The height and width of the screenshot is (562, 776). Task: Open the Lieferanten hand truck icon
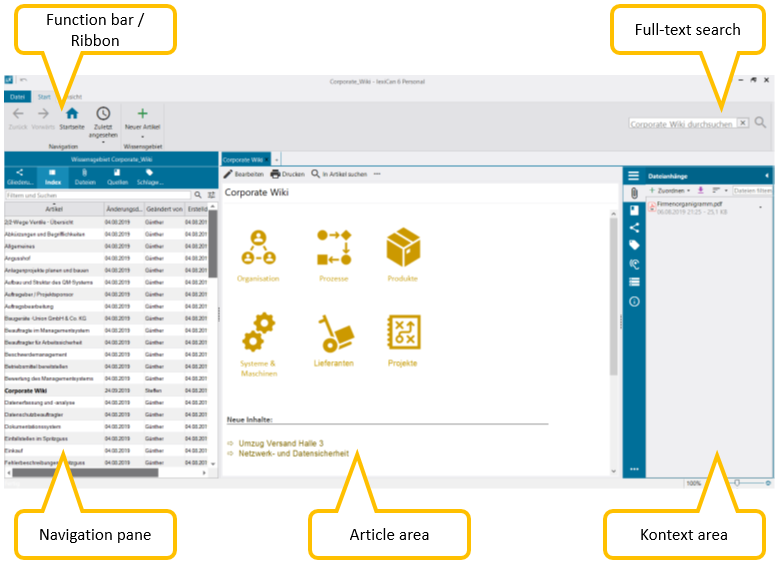pyautogui.click(x=333, y=335)
